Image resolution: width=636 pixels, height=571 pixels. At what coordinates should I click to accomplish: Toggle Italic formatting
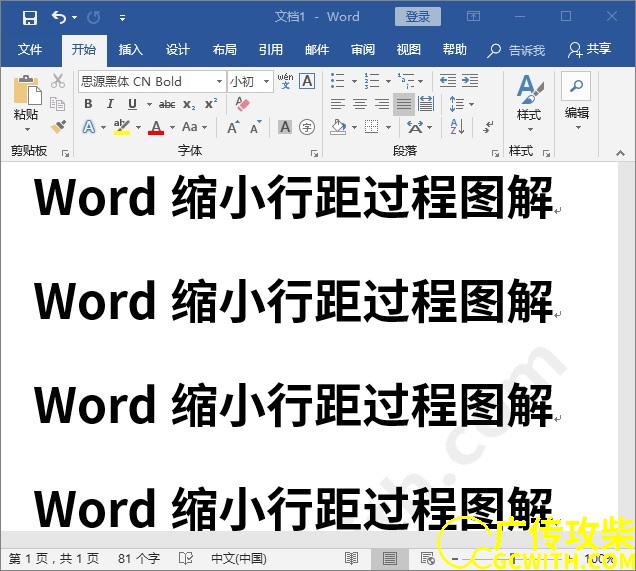click(110, 104)
